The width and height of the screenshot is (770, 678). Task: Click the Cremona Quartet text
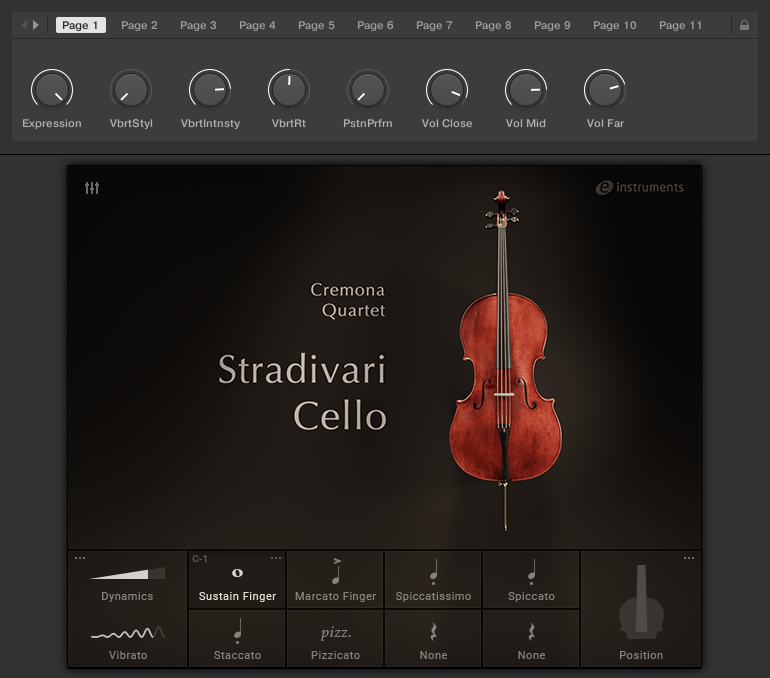tap(348, 300)
